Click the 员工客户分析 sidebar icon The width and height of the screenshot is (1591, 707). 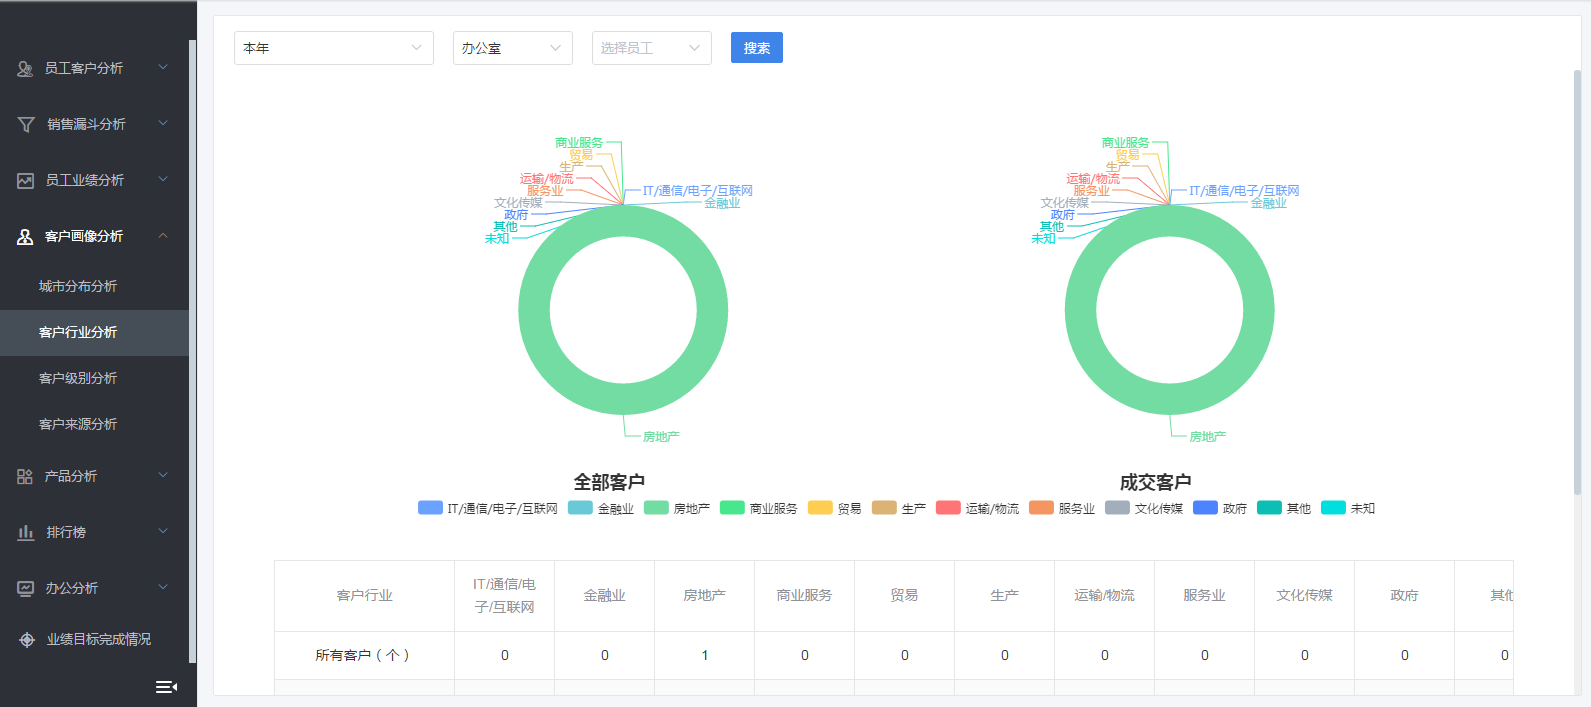point(25,69)
